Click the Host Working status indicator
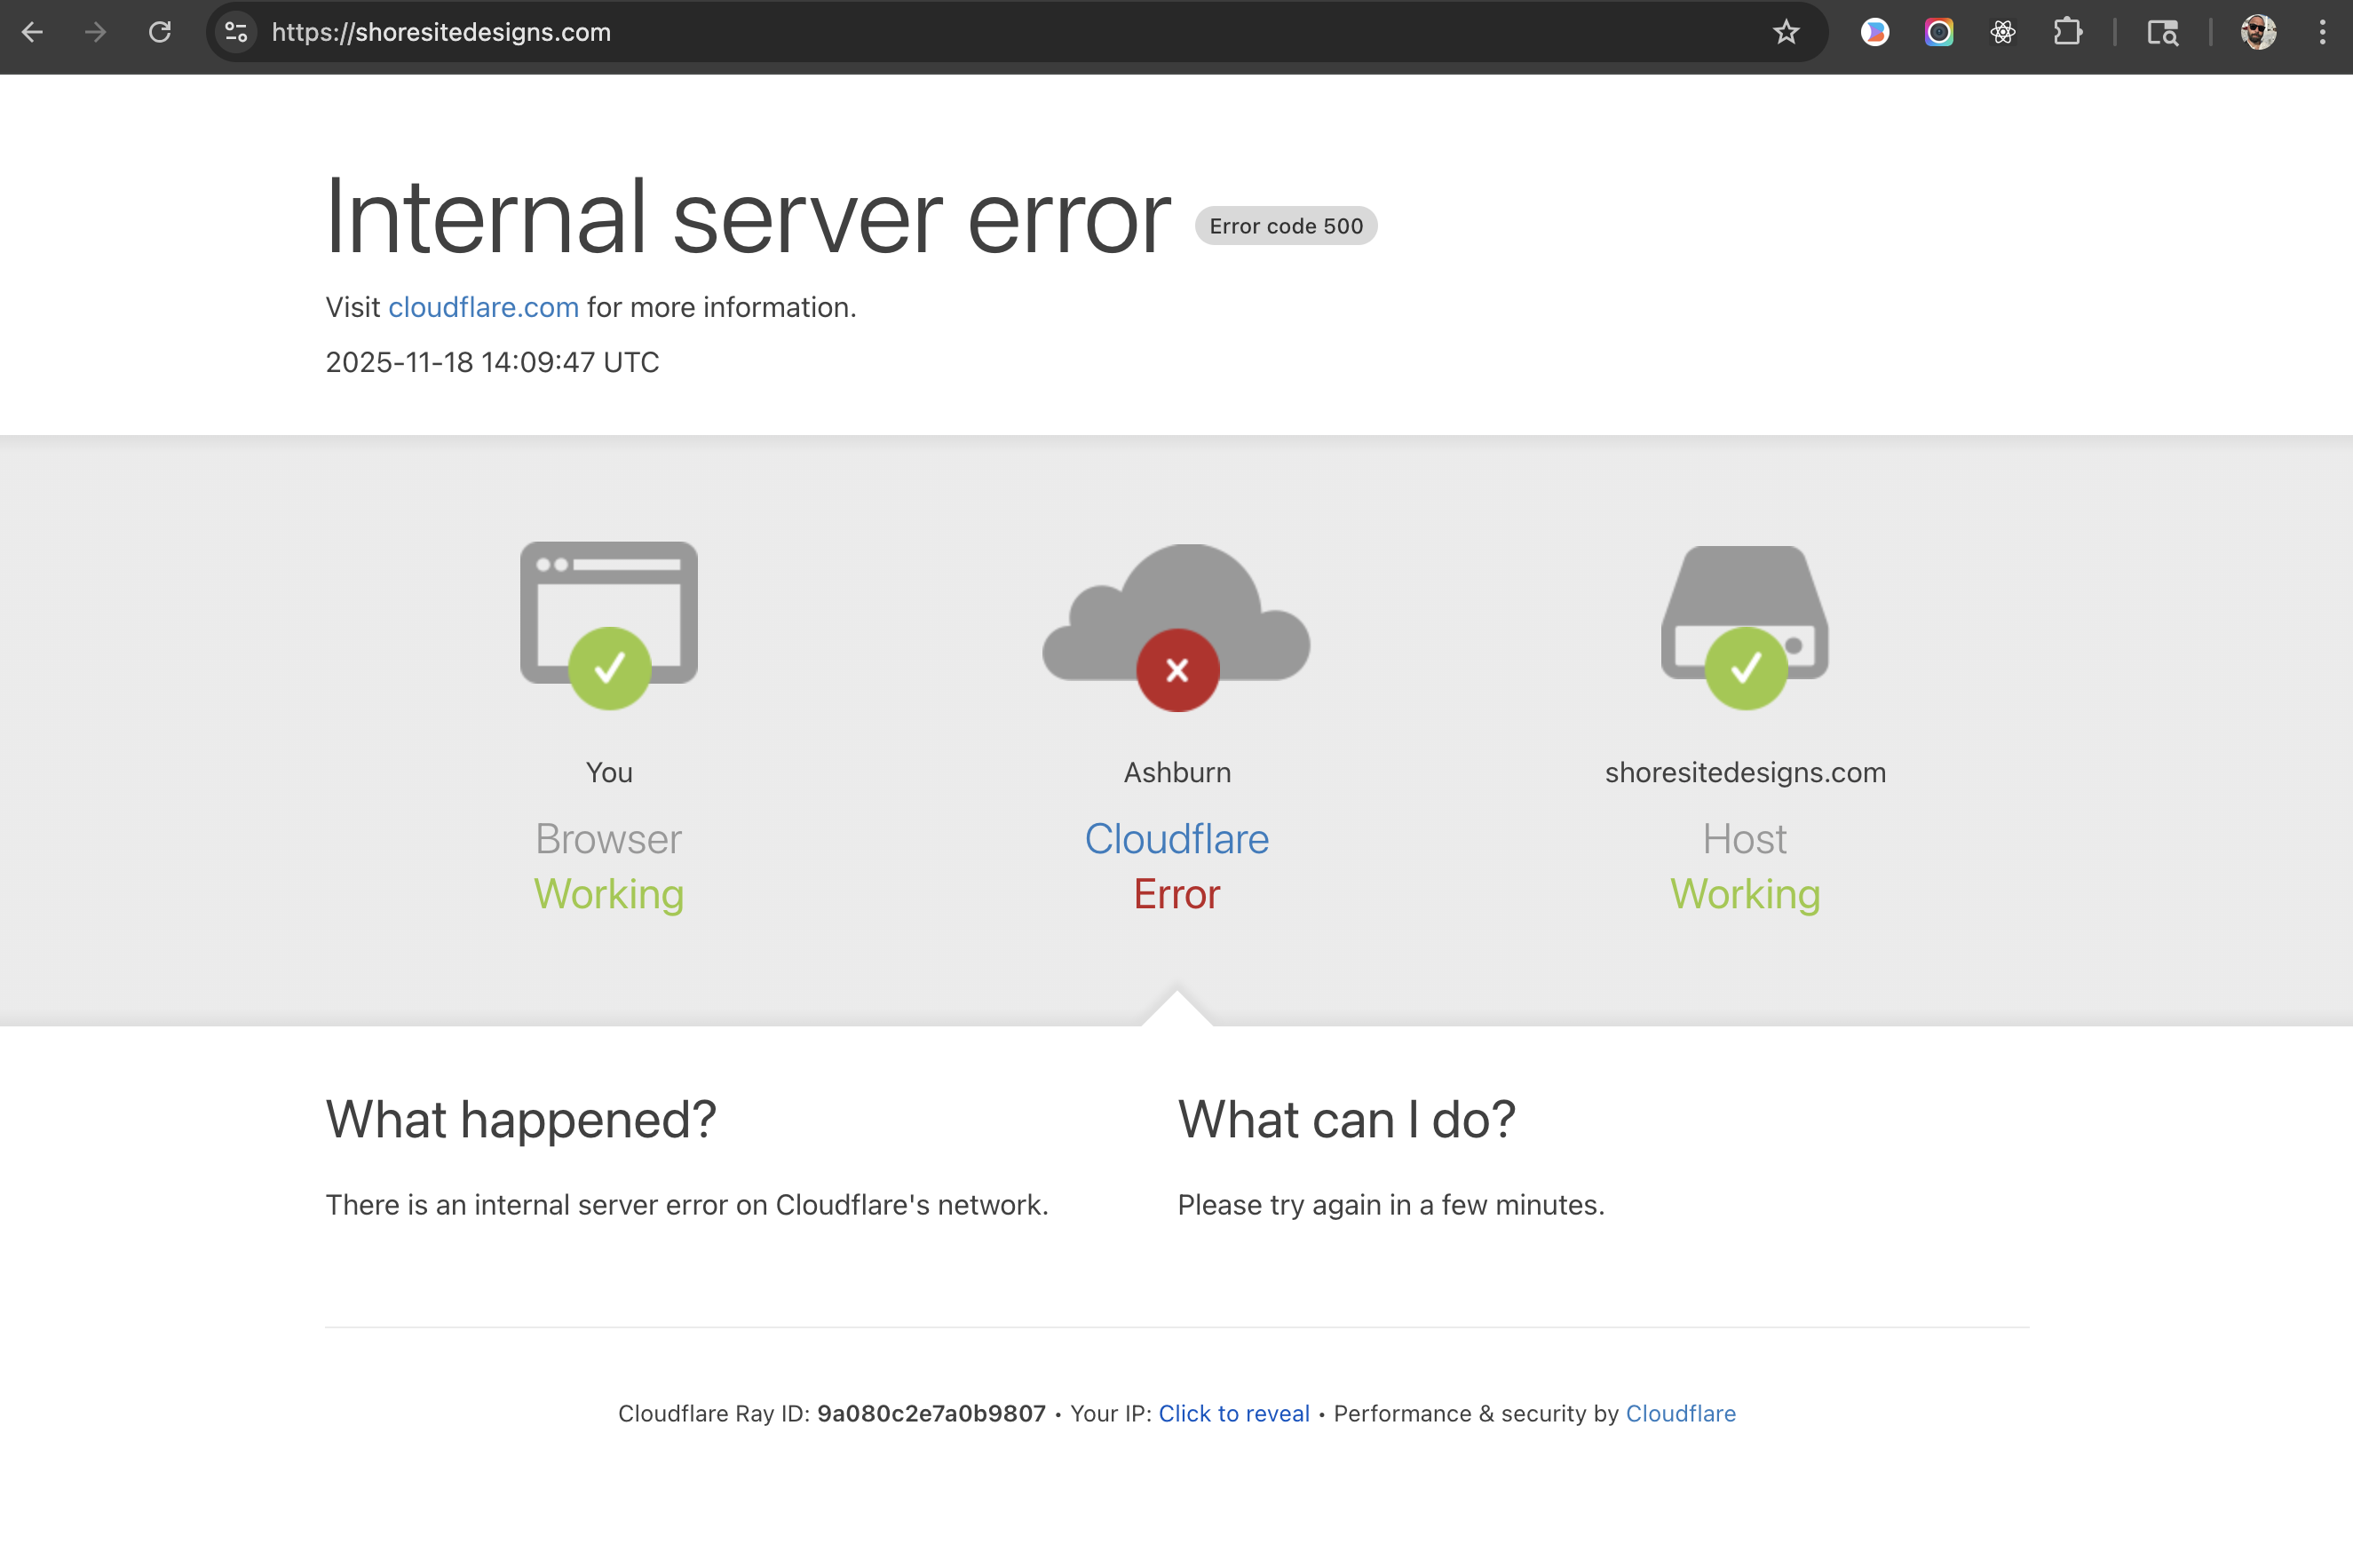Screen dimensions: 2353x1568 (x=1745, y=894)
